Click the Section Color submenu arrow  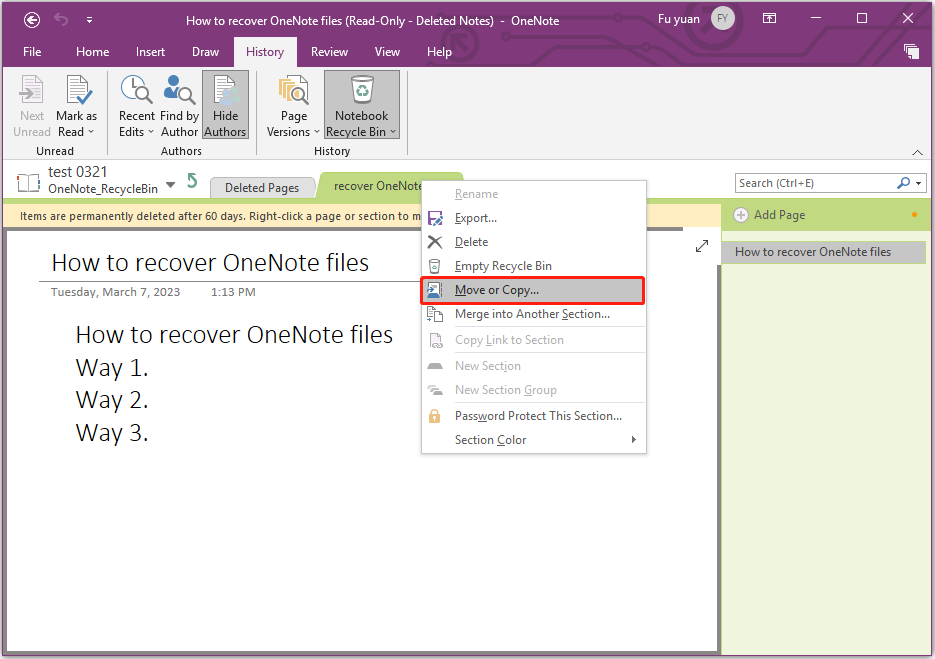tap(633, 440)
